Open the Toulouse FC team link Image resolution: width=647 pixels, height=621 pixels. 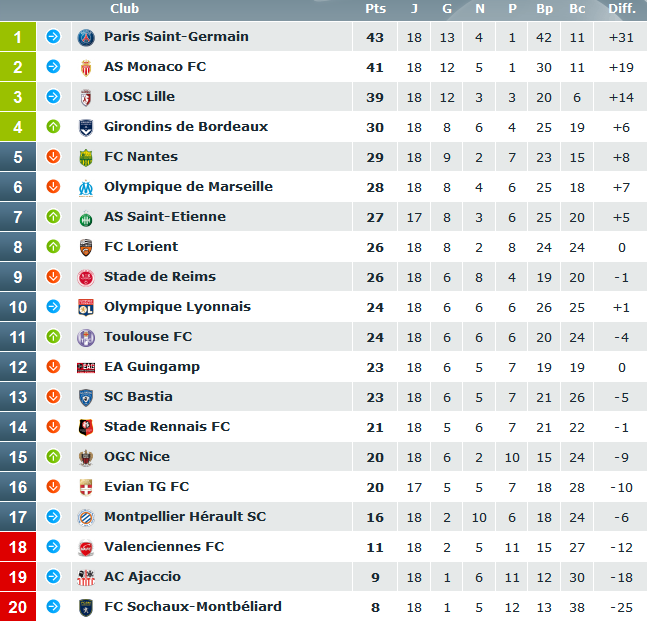coord(148,336)
